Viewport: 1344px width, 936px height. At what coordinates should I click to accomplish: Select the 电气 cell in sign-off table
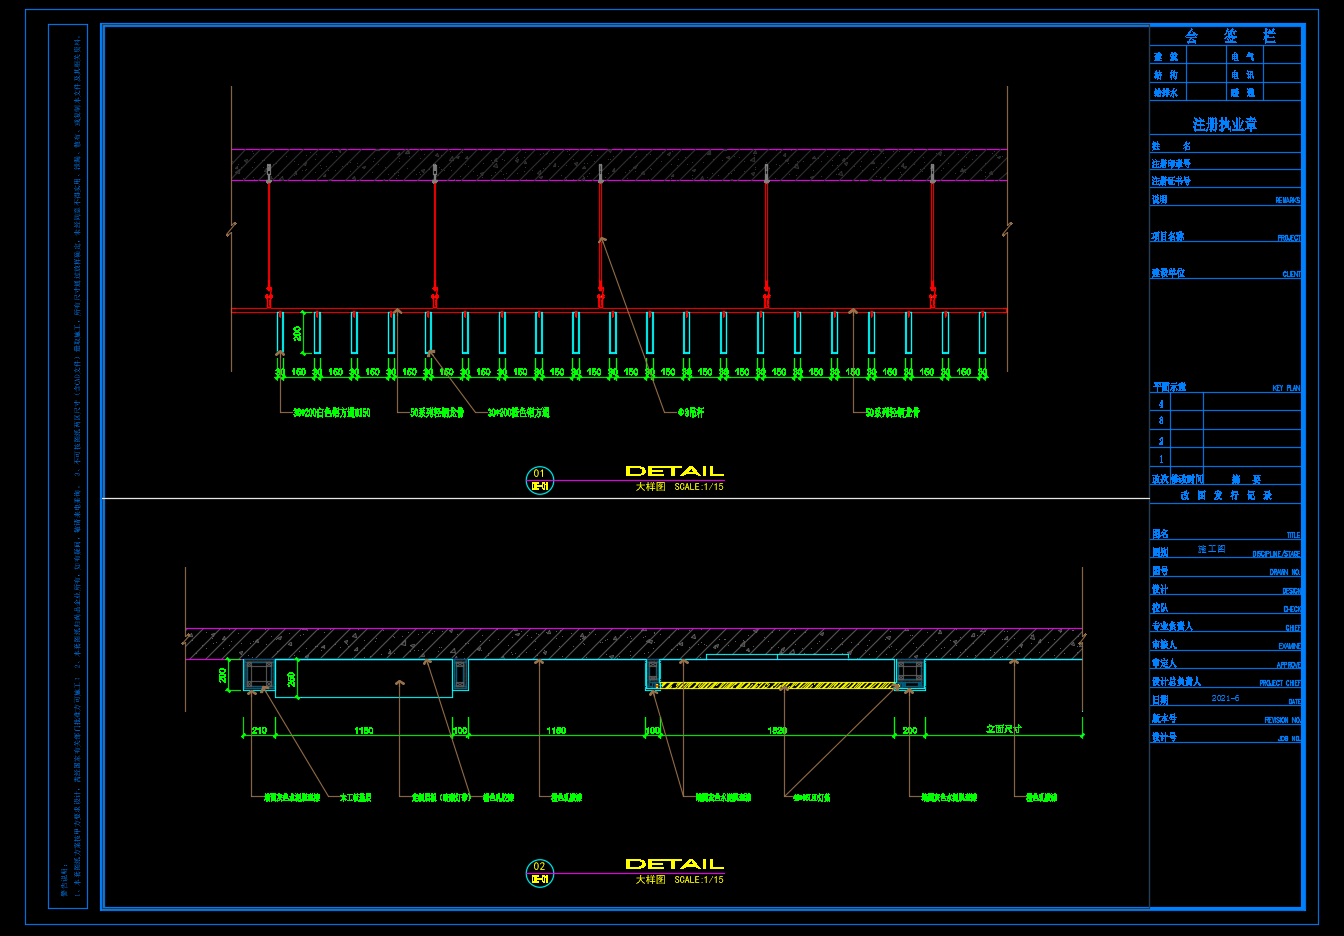coord(1243,57)
